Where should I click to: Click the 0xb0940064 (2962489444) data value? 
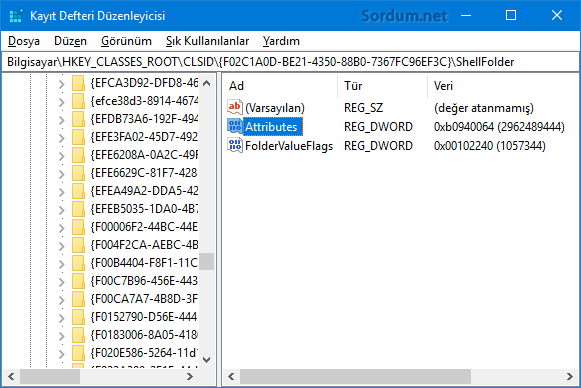pos(499,127)
